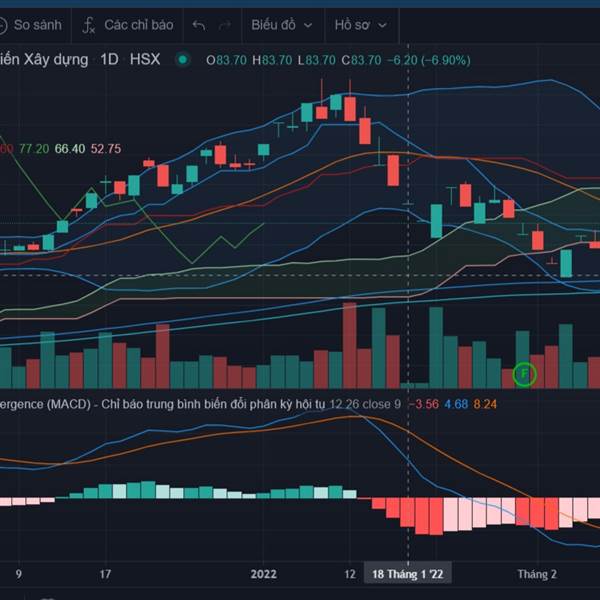Image resolution: width=600 pixels, height=600 pixels.
Task: Click the green F marker on volume
Action: [x=524, y=374]
